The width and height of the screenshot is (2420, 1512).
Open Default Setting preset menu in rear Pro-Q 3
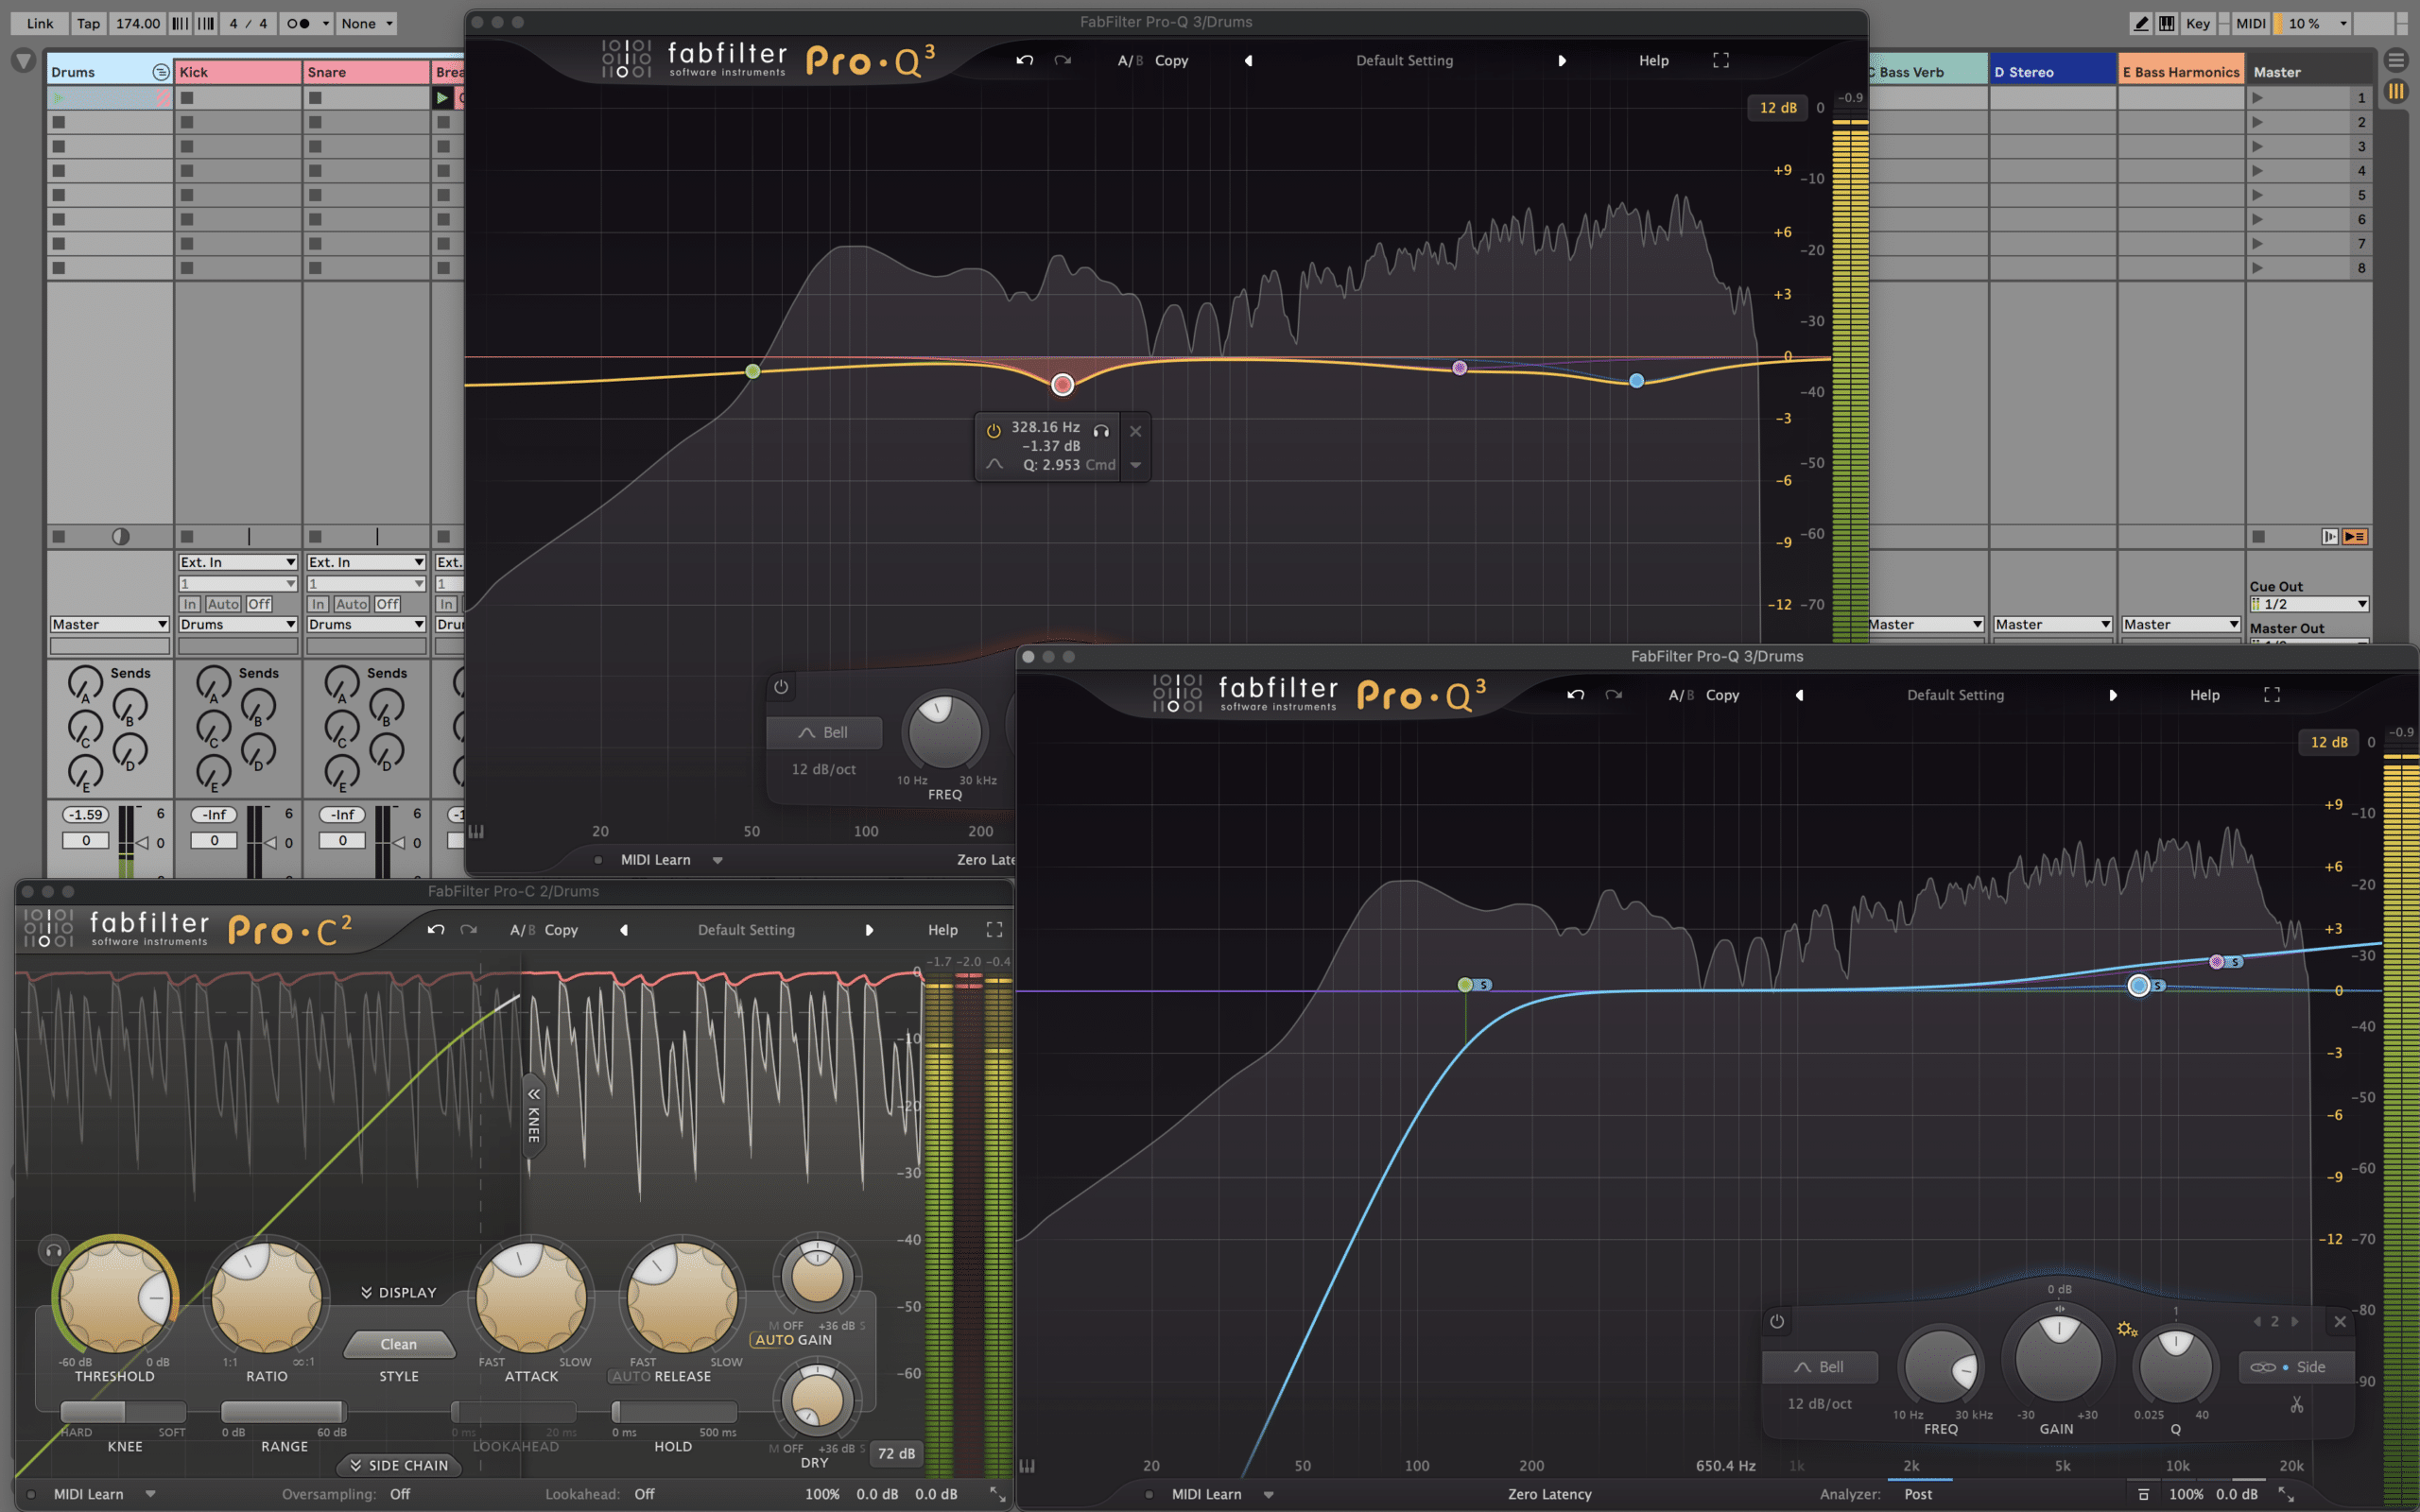1404,60
